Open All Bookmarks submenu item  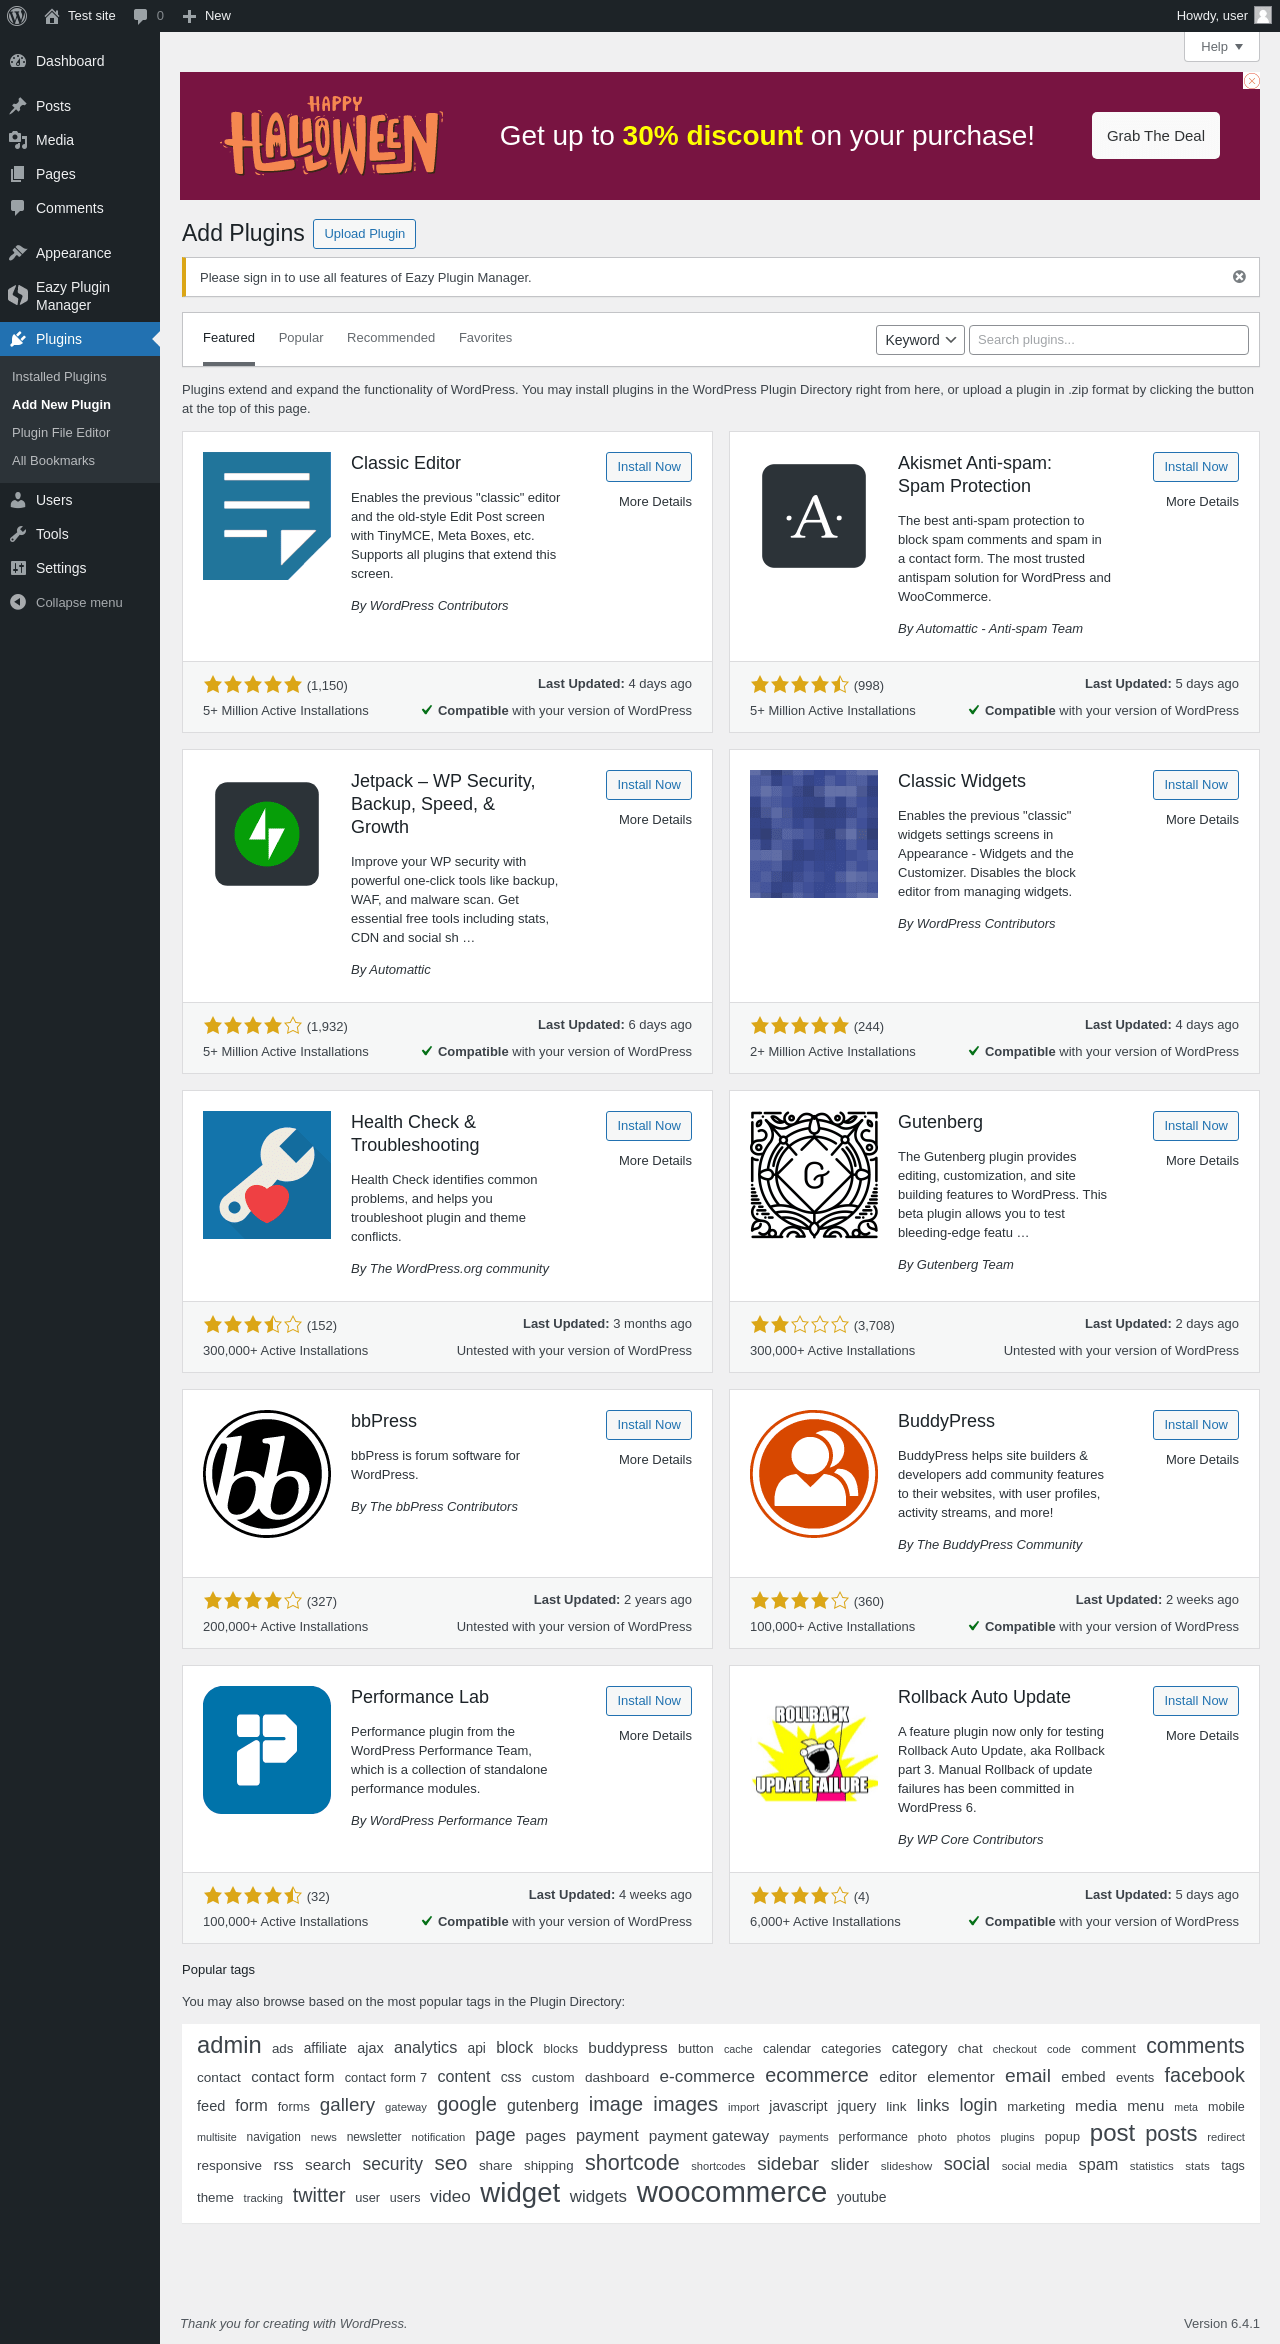click(53, 461)
